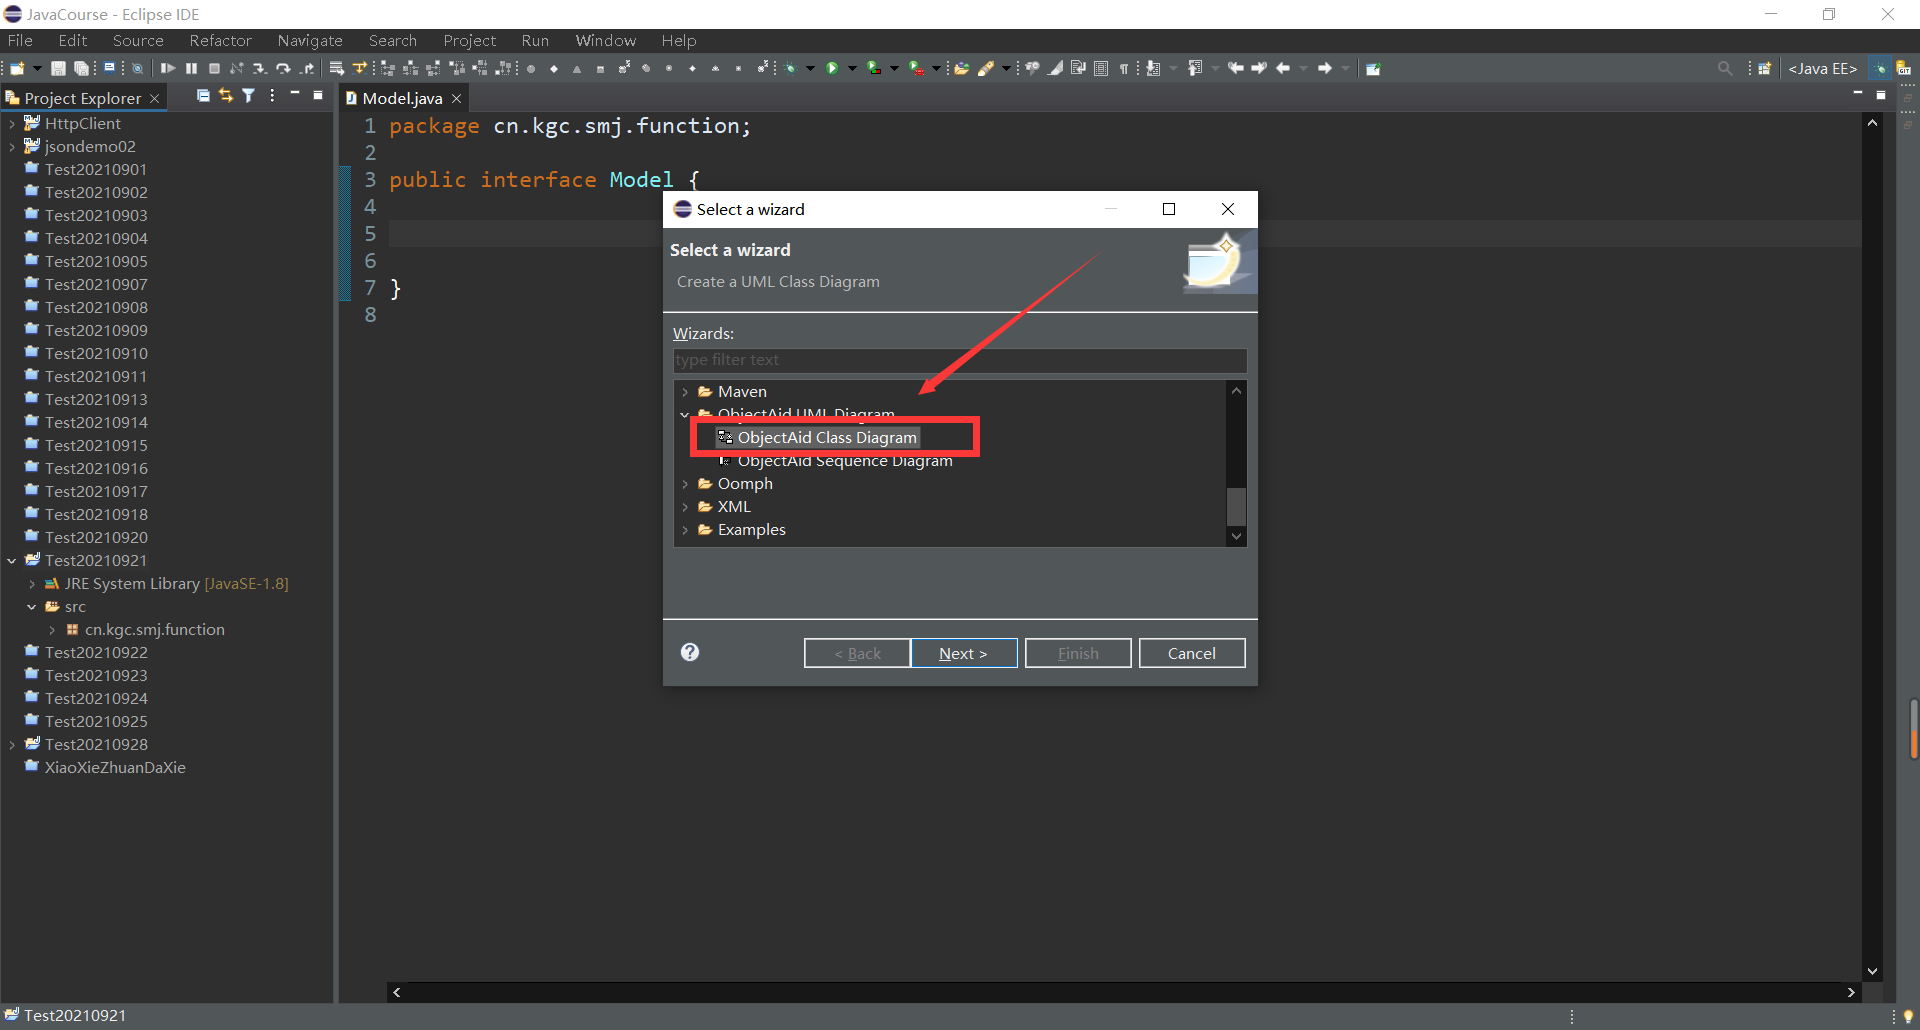The image size is (1920, 1030).
Task: Click the wizard list vertical scrollbar thumb
Action: pyautogui.click(x=1237, y=506)
